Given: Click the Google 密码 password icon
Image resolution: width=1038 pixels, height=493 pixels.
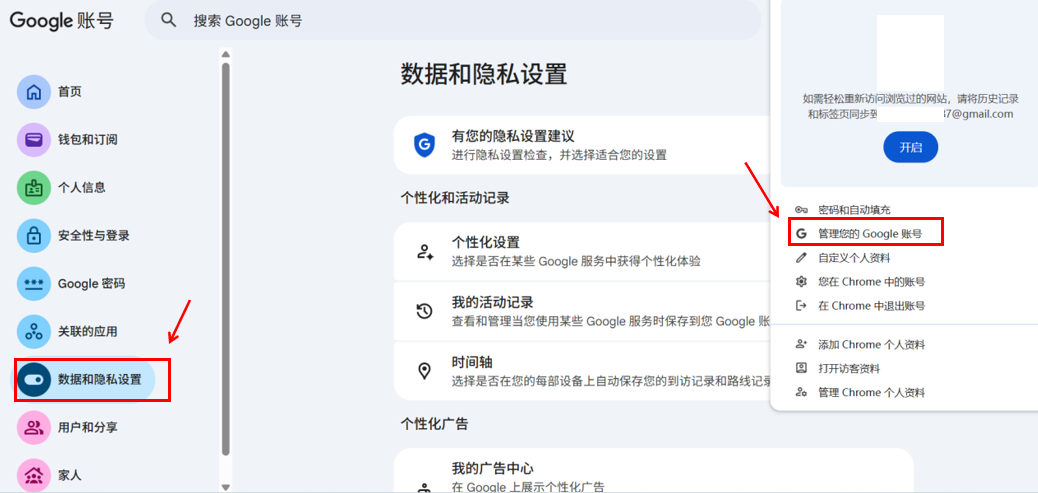Looking at the screenshot, I should [34, 283].
